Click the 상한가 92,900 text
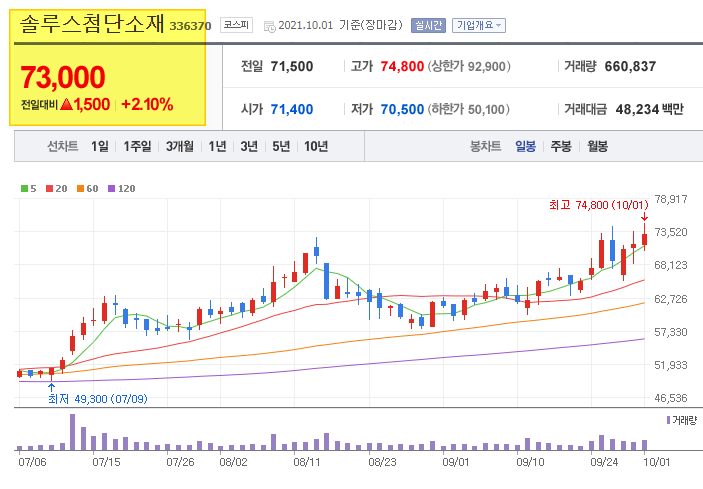This screenshot has height=489, width=703. 469,66
